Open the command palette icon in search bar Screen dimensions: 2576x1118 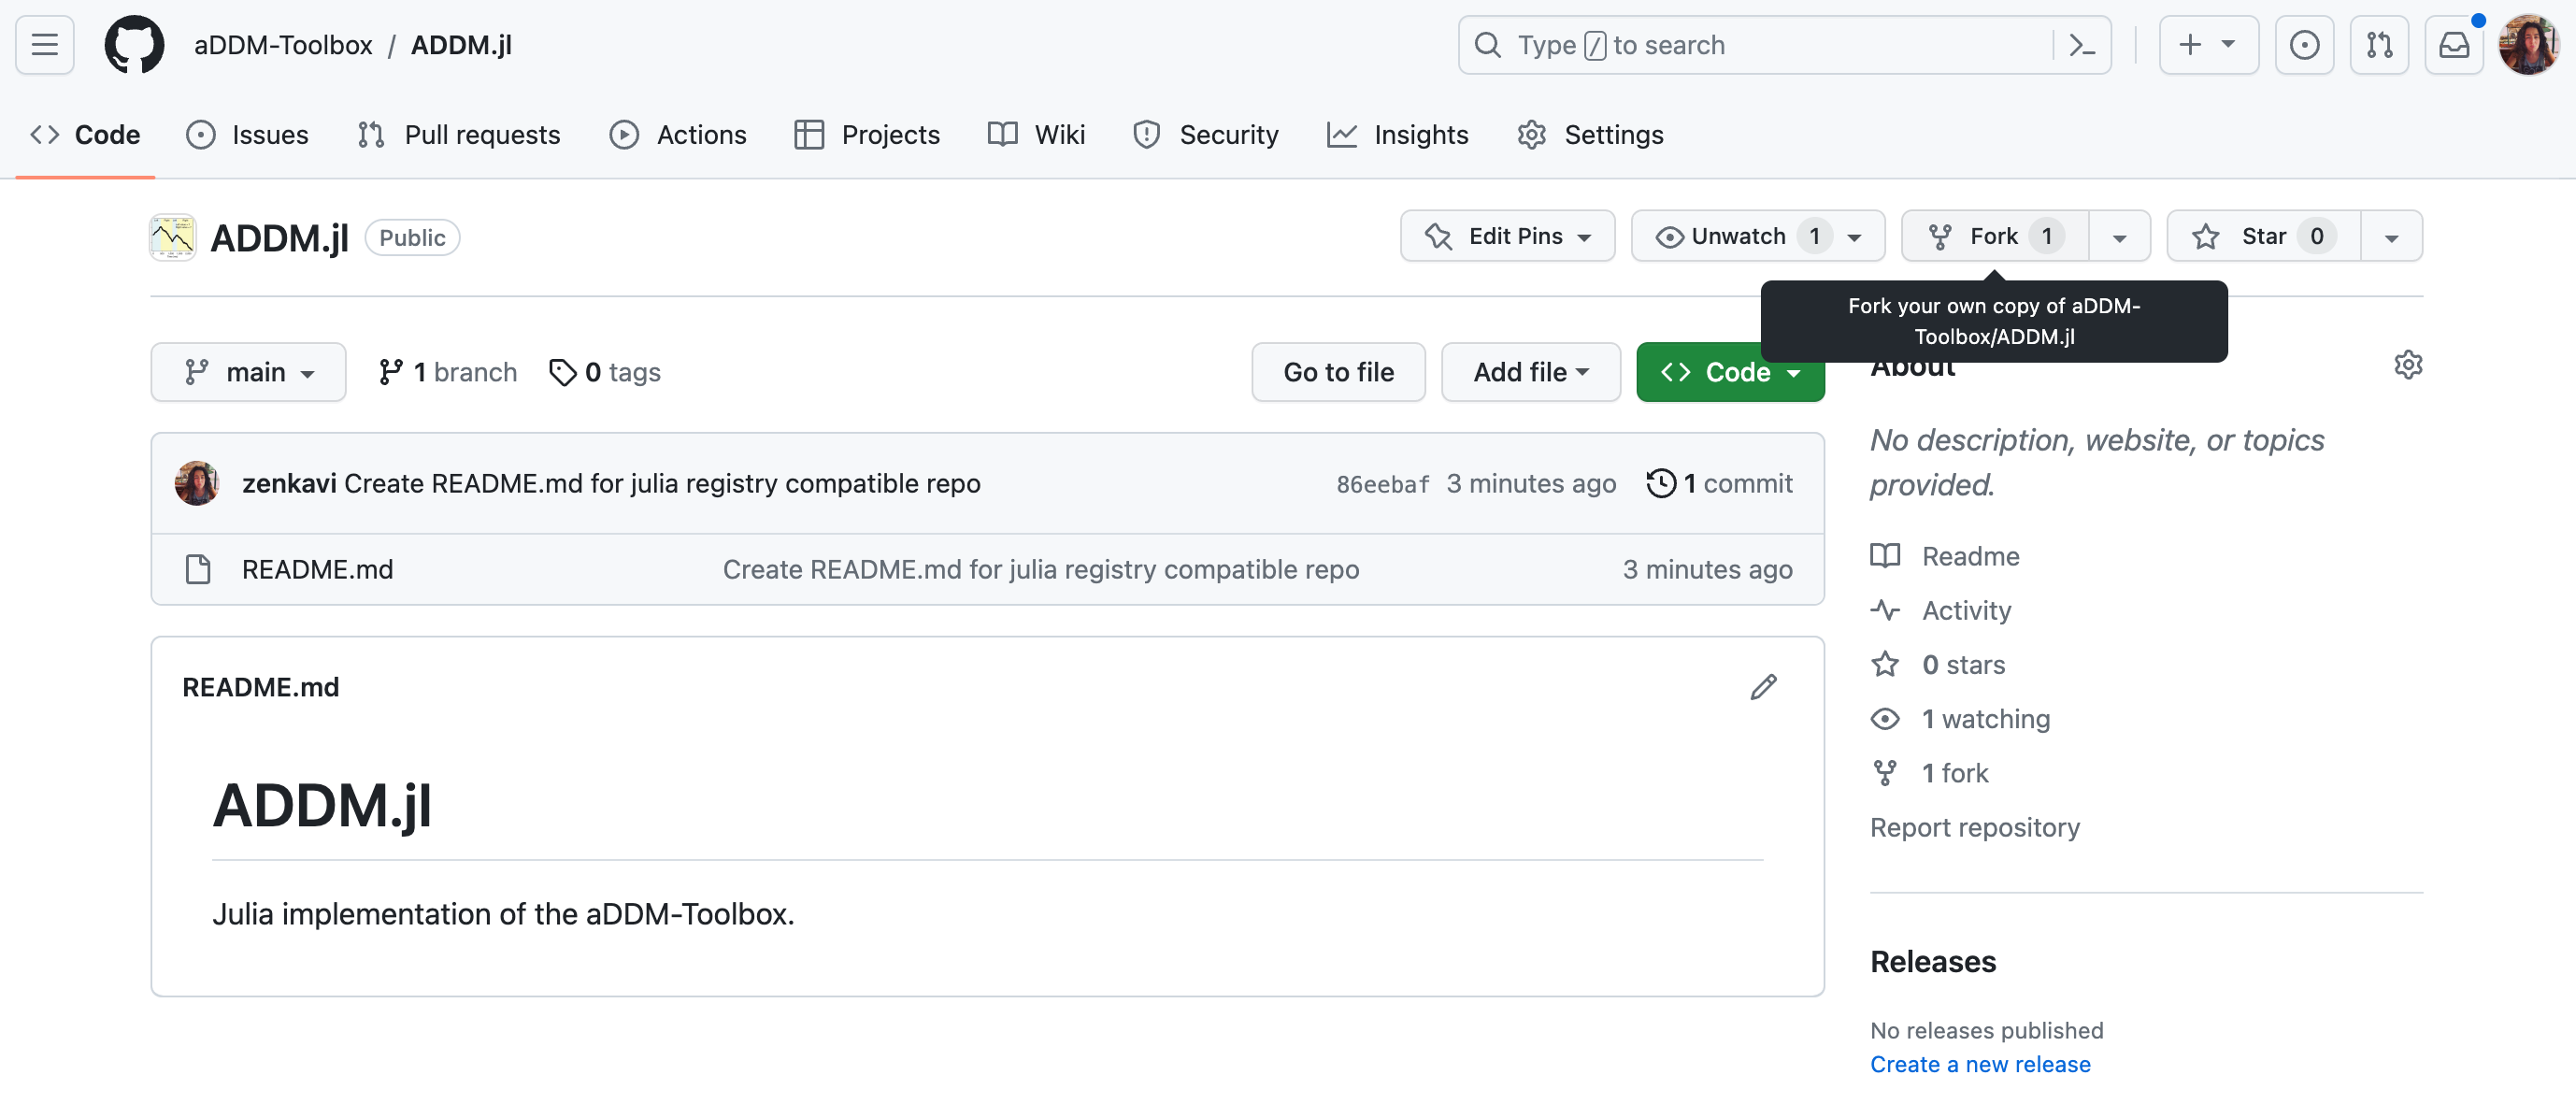pyautogui.click(x=2081, y=44)
